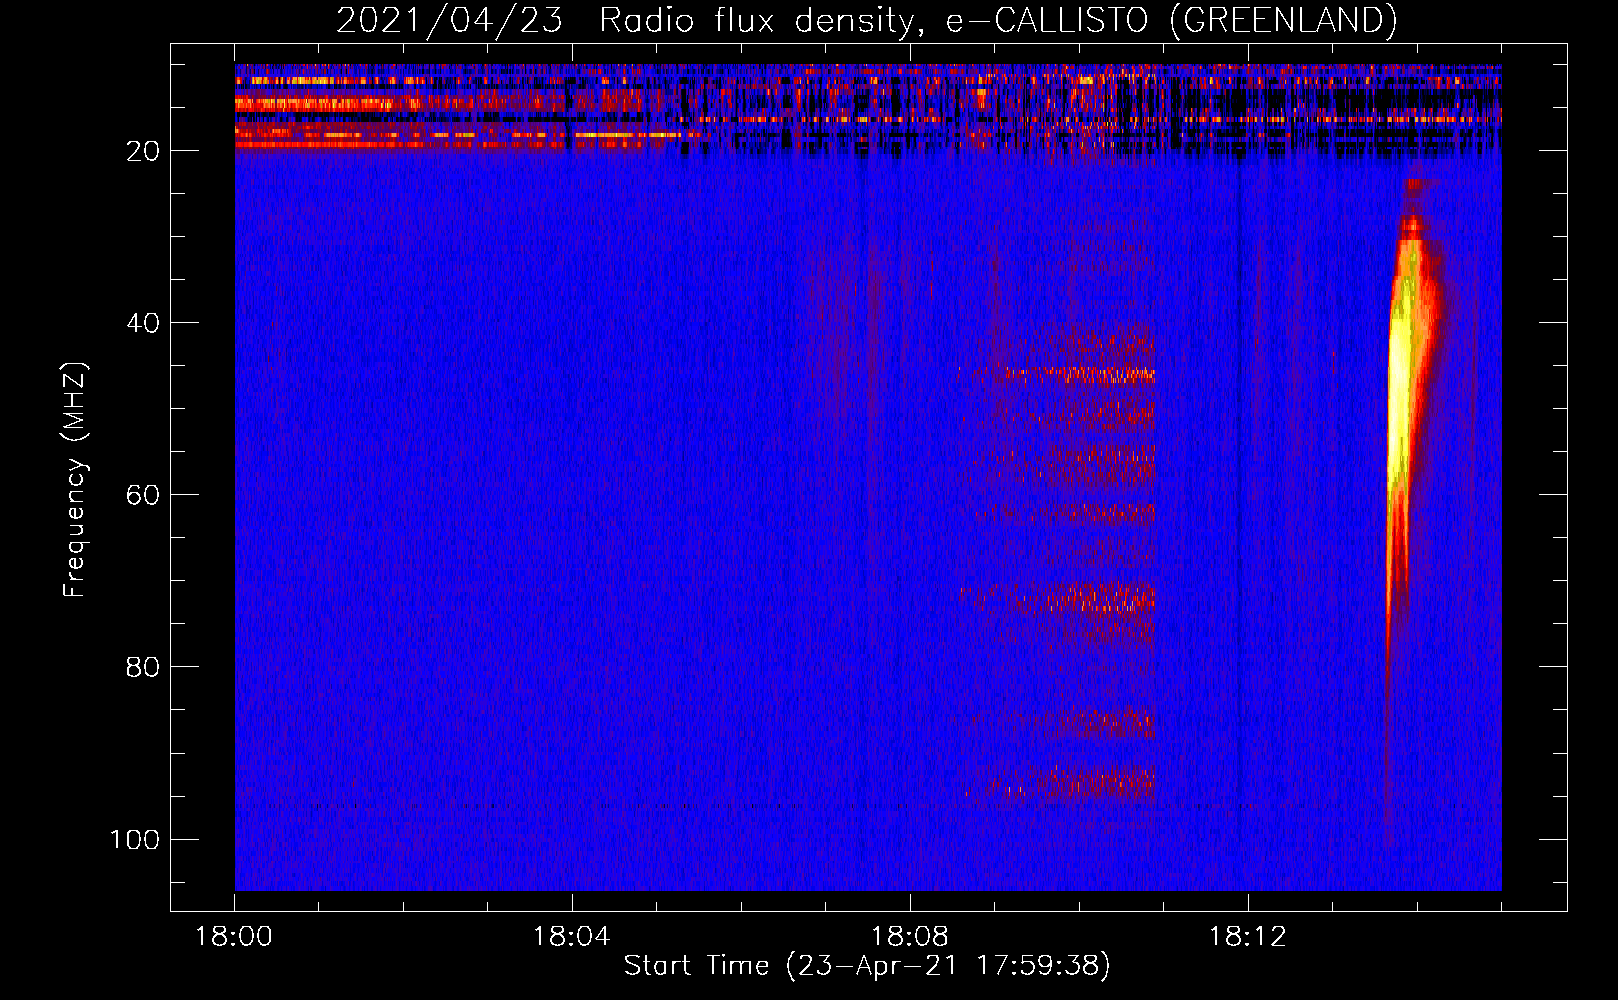The width and height of the screenshot is (1618, 1000).
Task: Click the plot title "Radio flux density, e-CALLISTO (GREENLAND)"
Action: (997, 20)
